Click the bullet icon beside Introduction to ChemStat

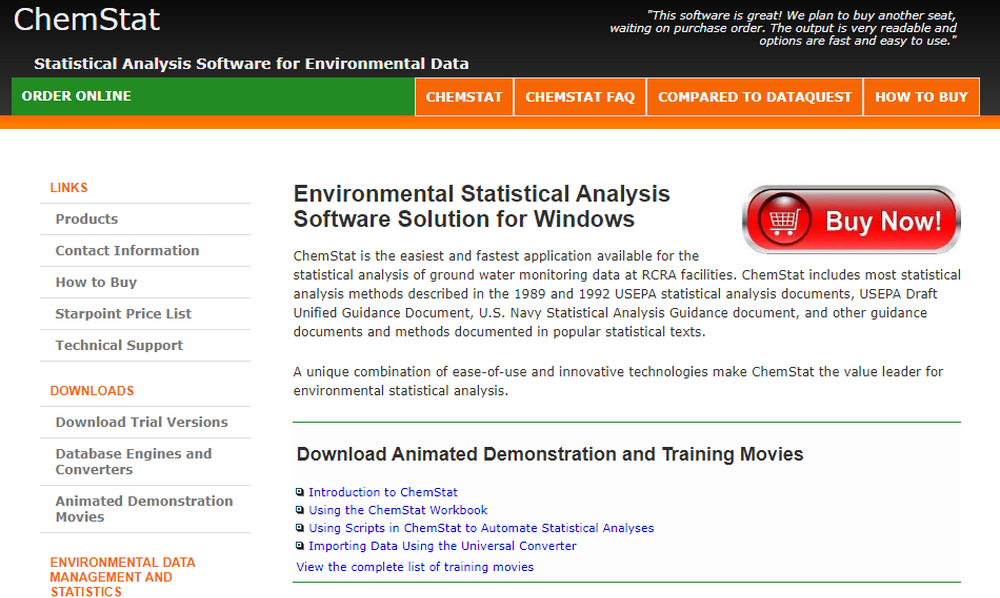pos(300,492)
